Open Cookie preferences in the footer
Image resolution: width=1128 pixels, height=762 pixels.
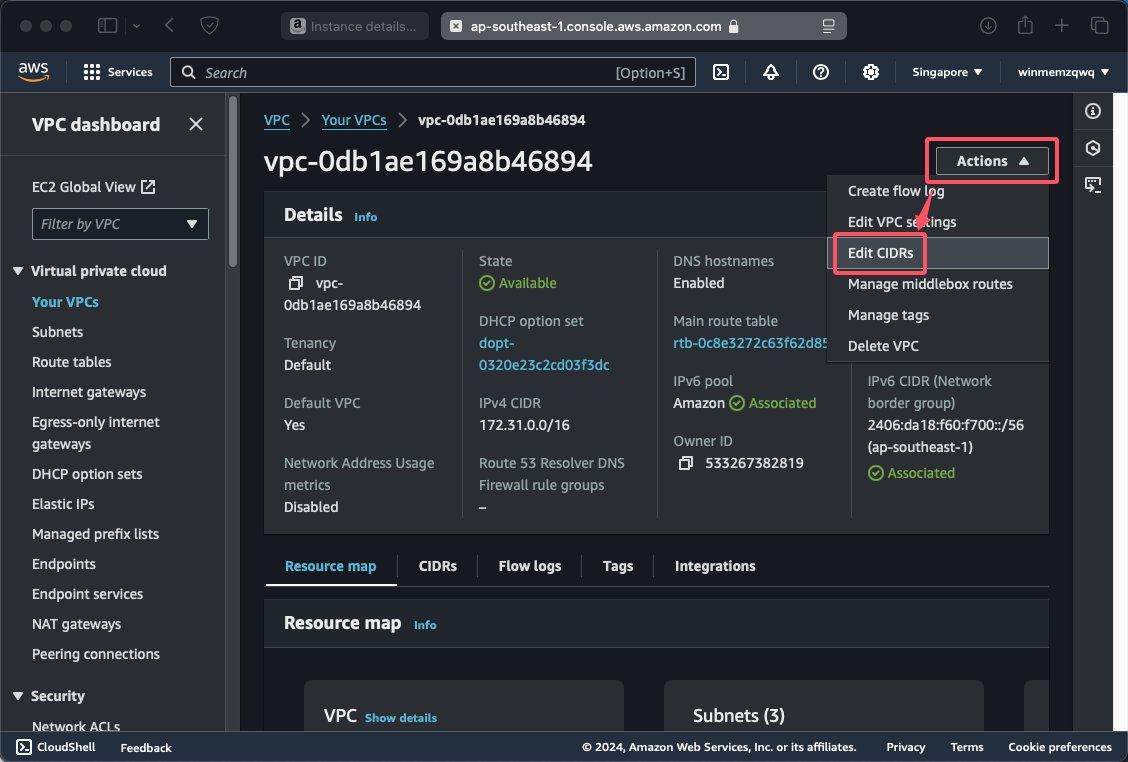1060,747
